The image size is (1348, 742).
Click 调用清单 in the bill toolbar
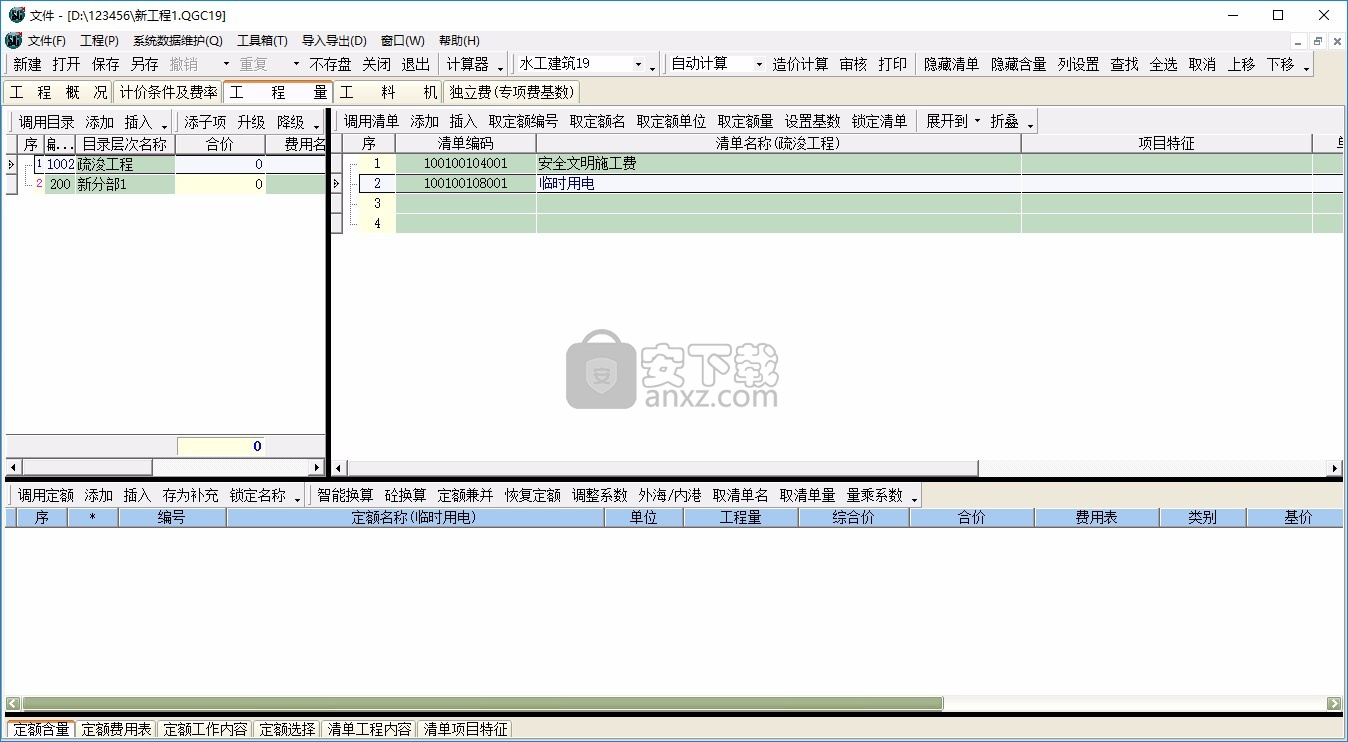pos(371,121)
